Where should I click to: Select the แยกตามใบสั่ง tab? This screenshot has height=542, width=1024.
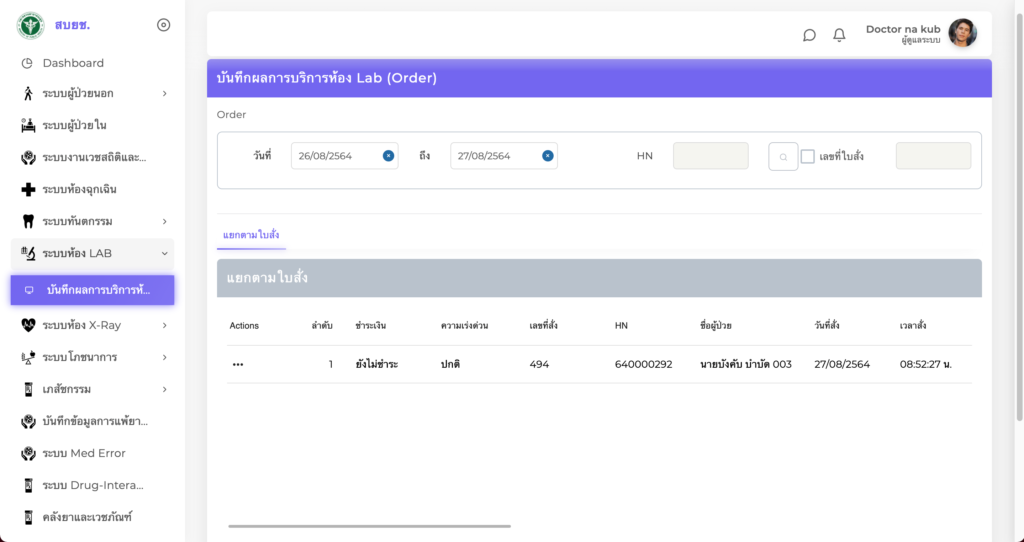coord(251,235)
